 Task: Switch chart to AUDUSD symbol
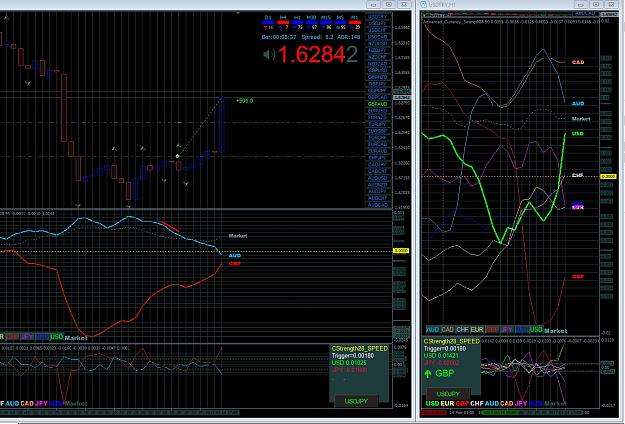pos(377,177)
